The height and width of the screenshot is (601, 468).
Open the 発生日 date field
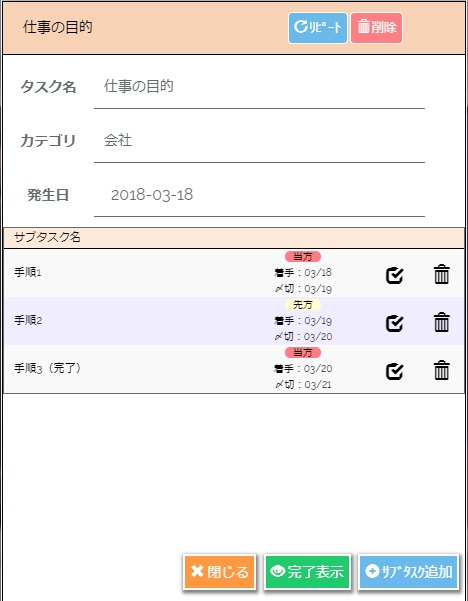(x=259, y=195)
